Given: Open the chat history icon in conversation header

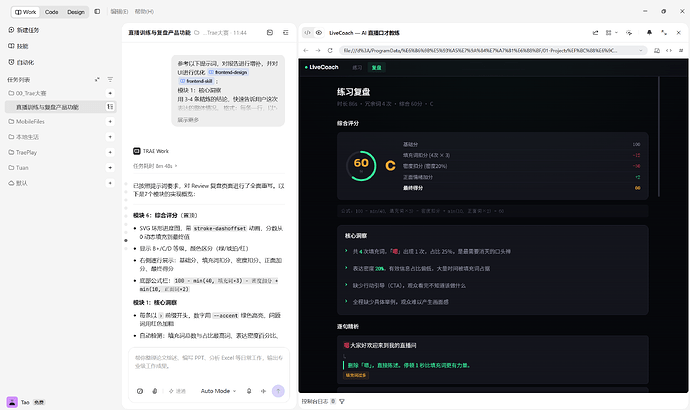Looking at the screenshot, I should (x=270, y=33).
